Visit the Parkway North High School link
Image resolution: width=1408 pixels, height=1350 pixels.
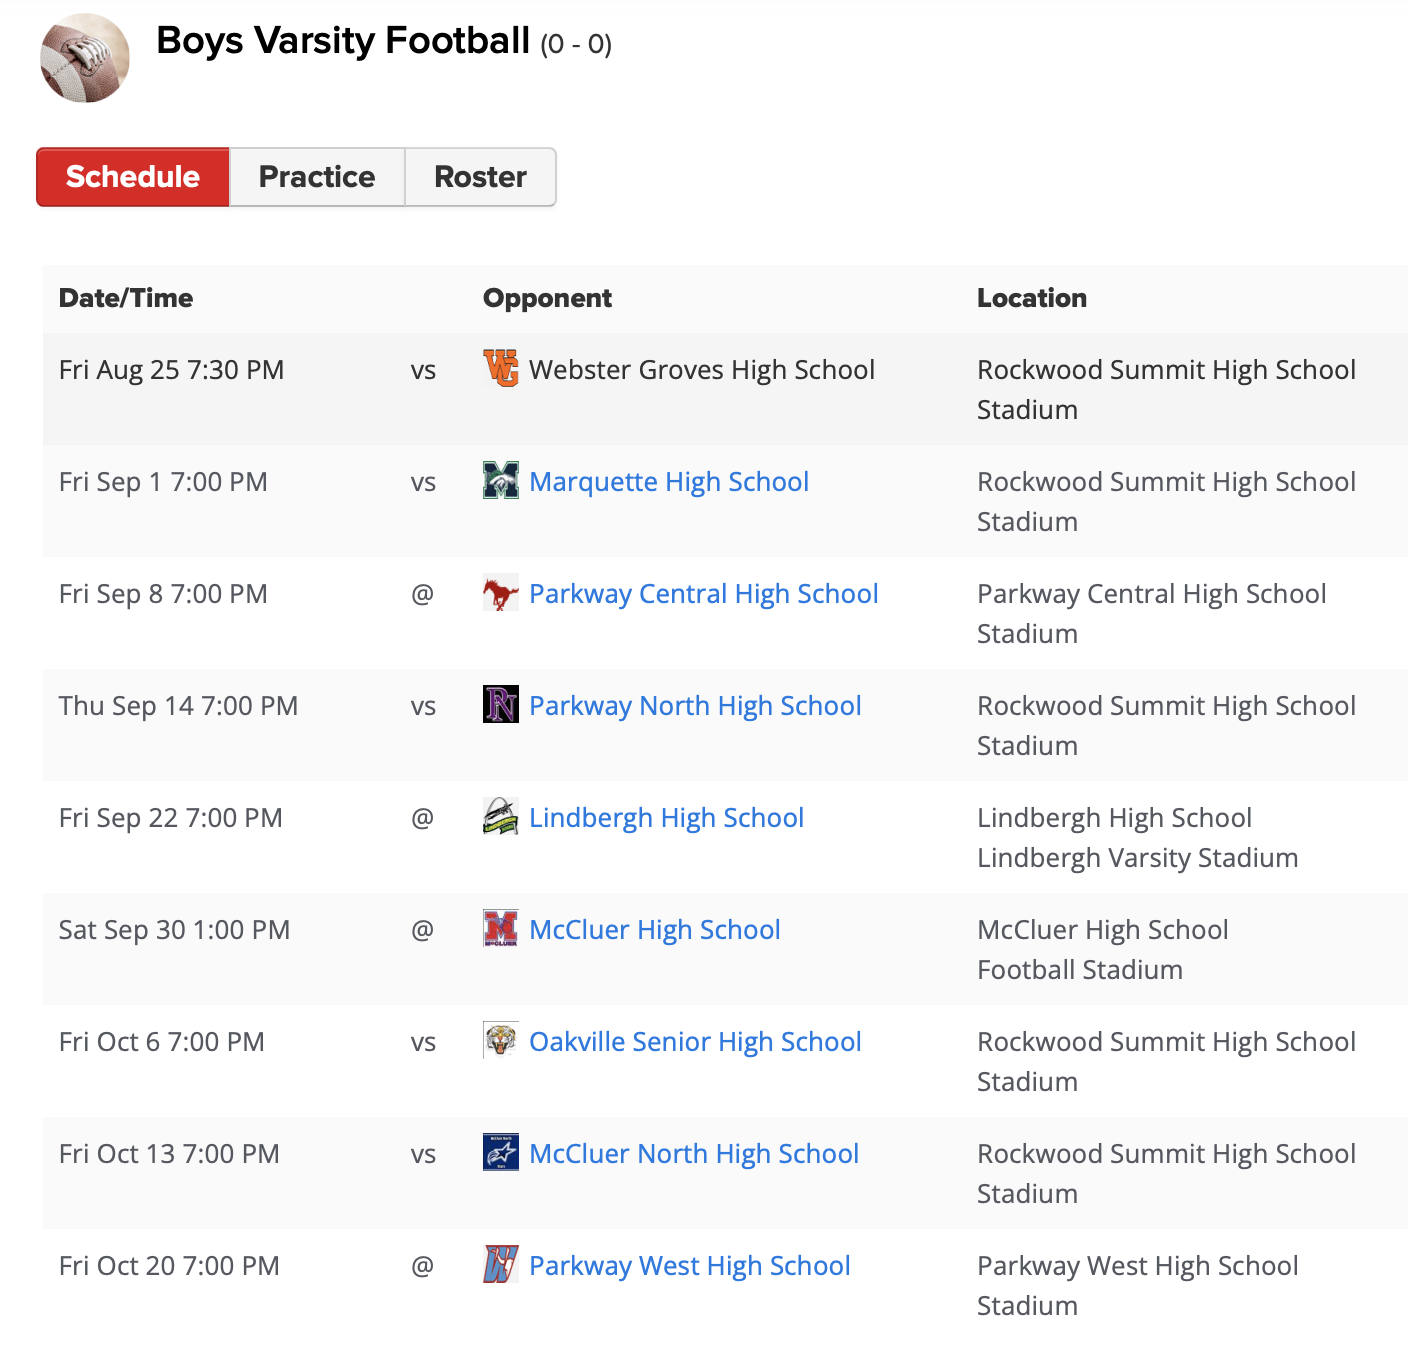coord(695,706)
